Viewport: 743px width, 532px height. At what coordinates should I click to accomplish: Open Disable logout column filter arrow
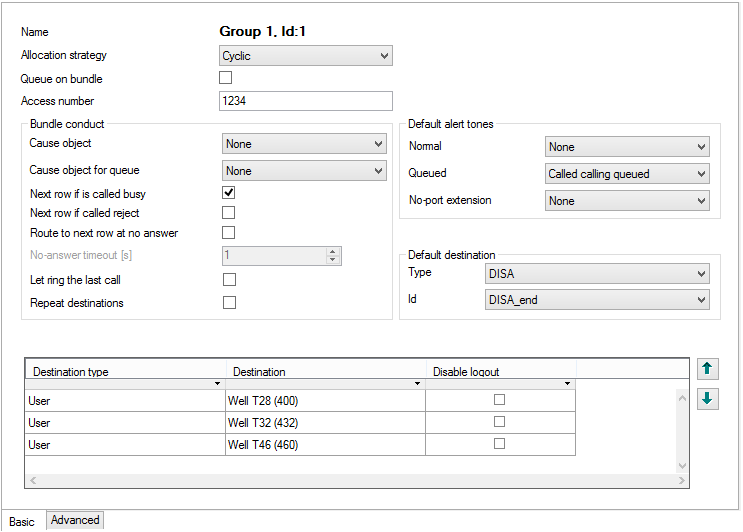coord(567,384)
